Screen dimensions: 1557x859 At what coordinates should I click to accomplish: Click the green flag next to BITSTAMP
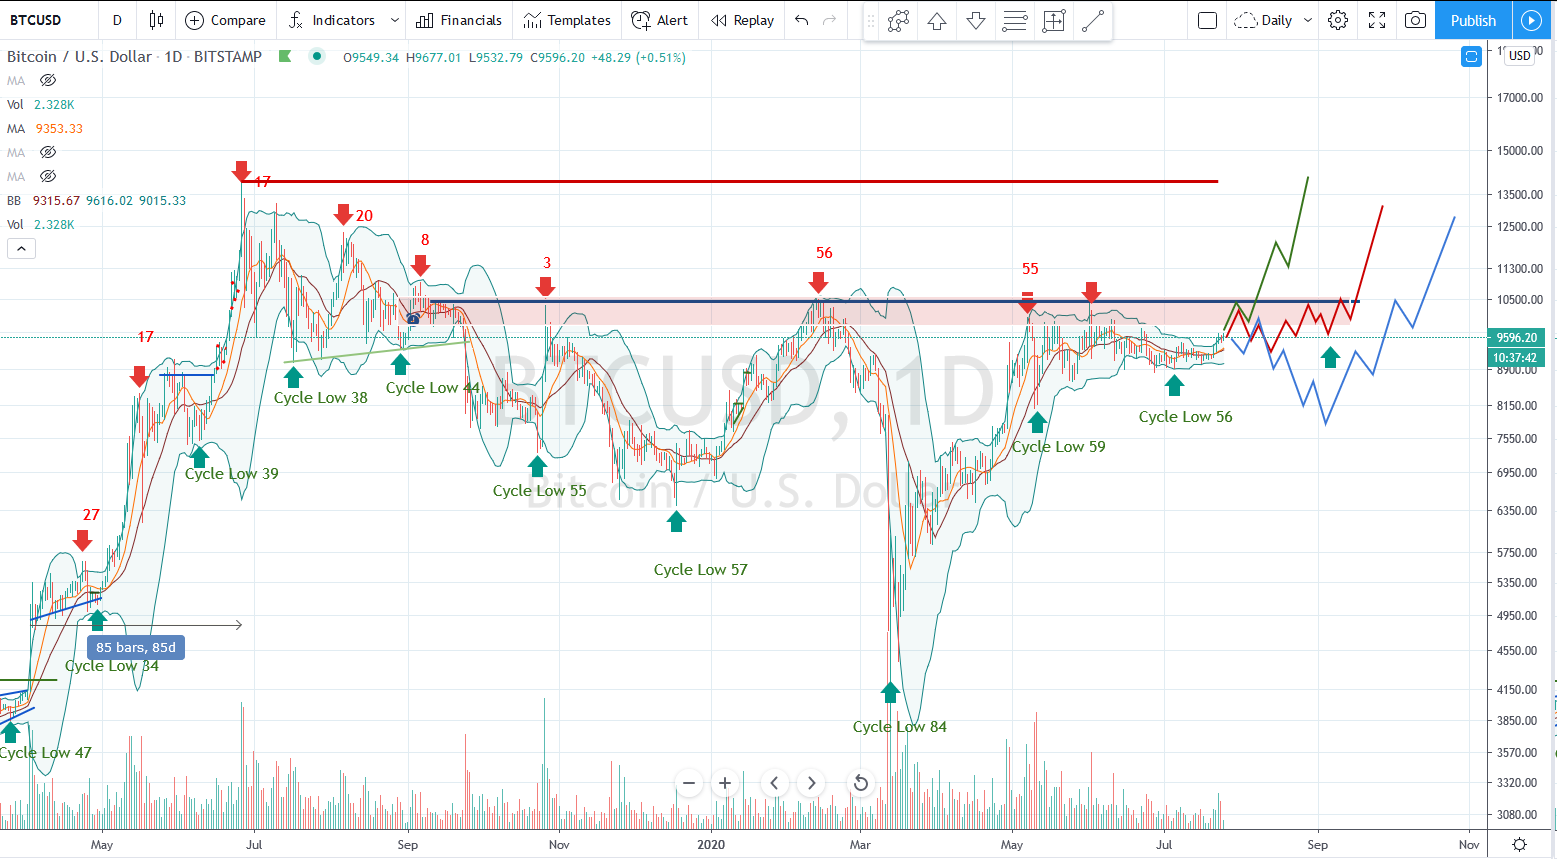click(285, 56)
